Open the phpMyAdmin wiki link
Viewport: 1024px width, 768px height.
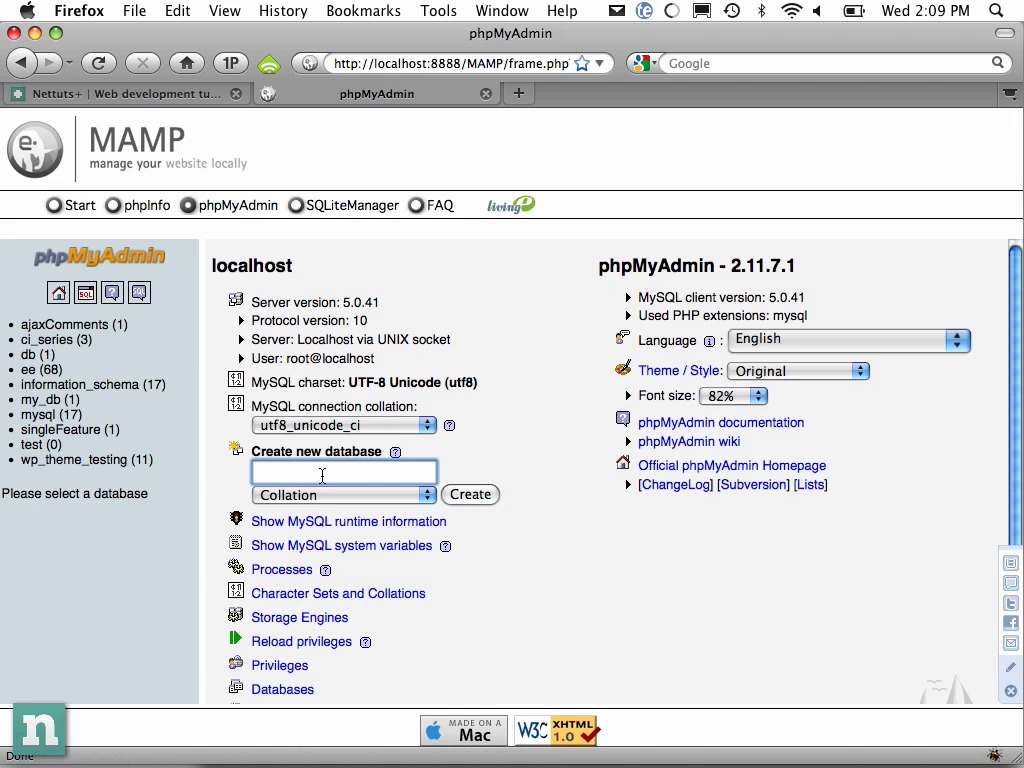(689, 441)
